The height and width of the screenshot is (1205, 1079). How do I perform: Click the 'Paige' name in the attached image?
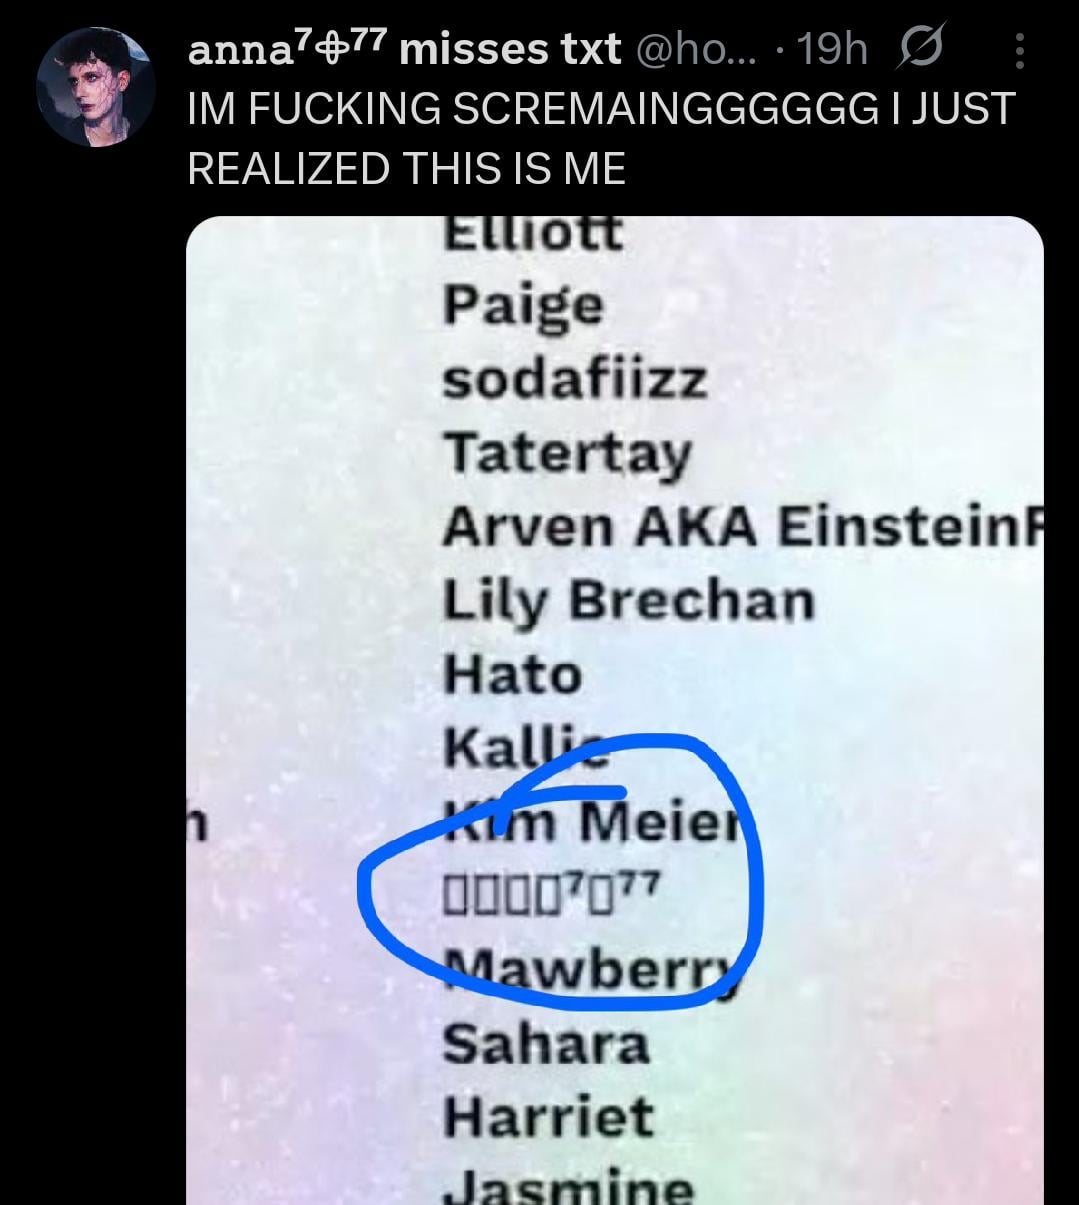click(x=523, y=306)
